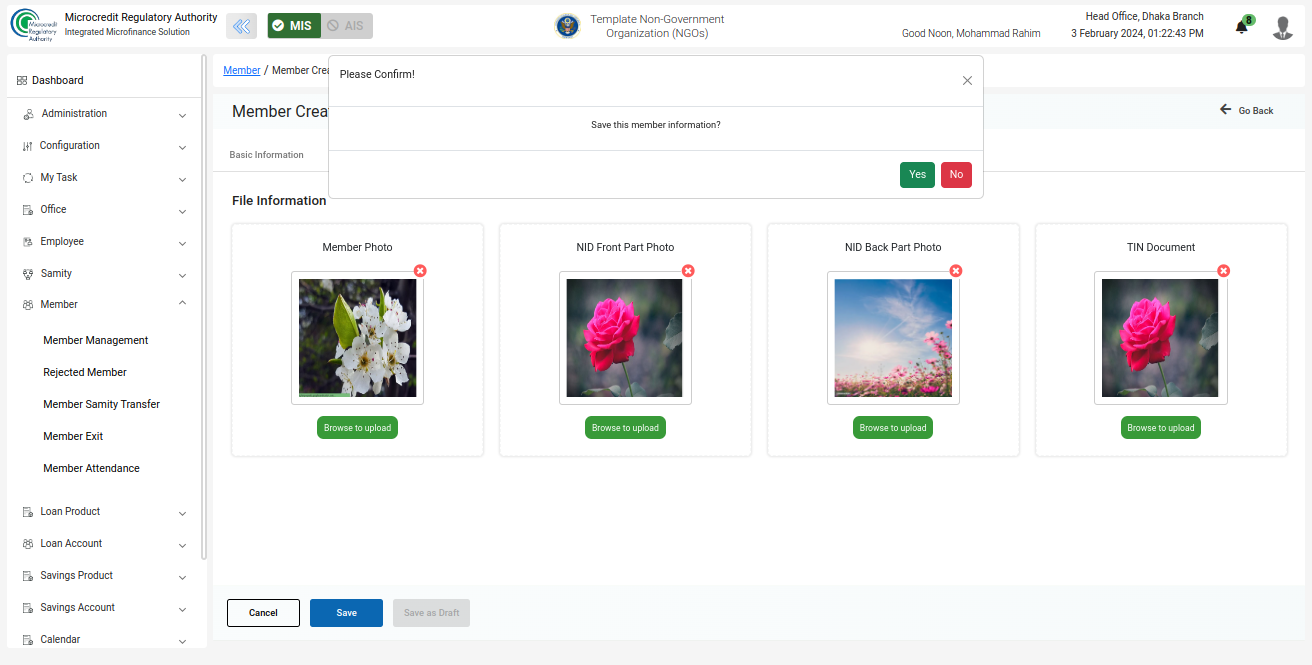Expand the Loan Product menu
This screenshot has height=665, width=1312.
click(182, 514)
